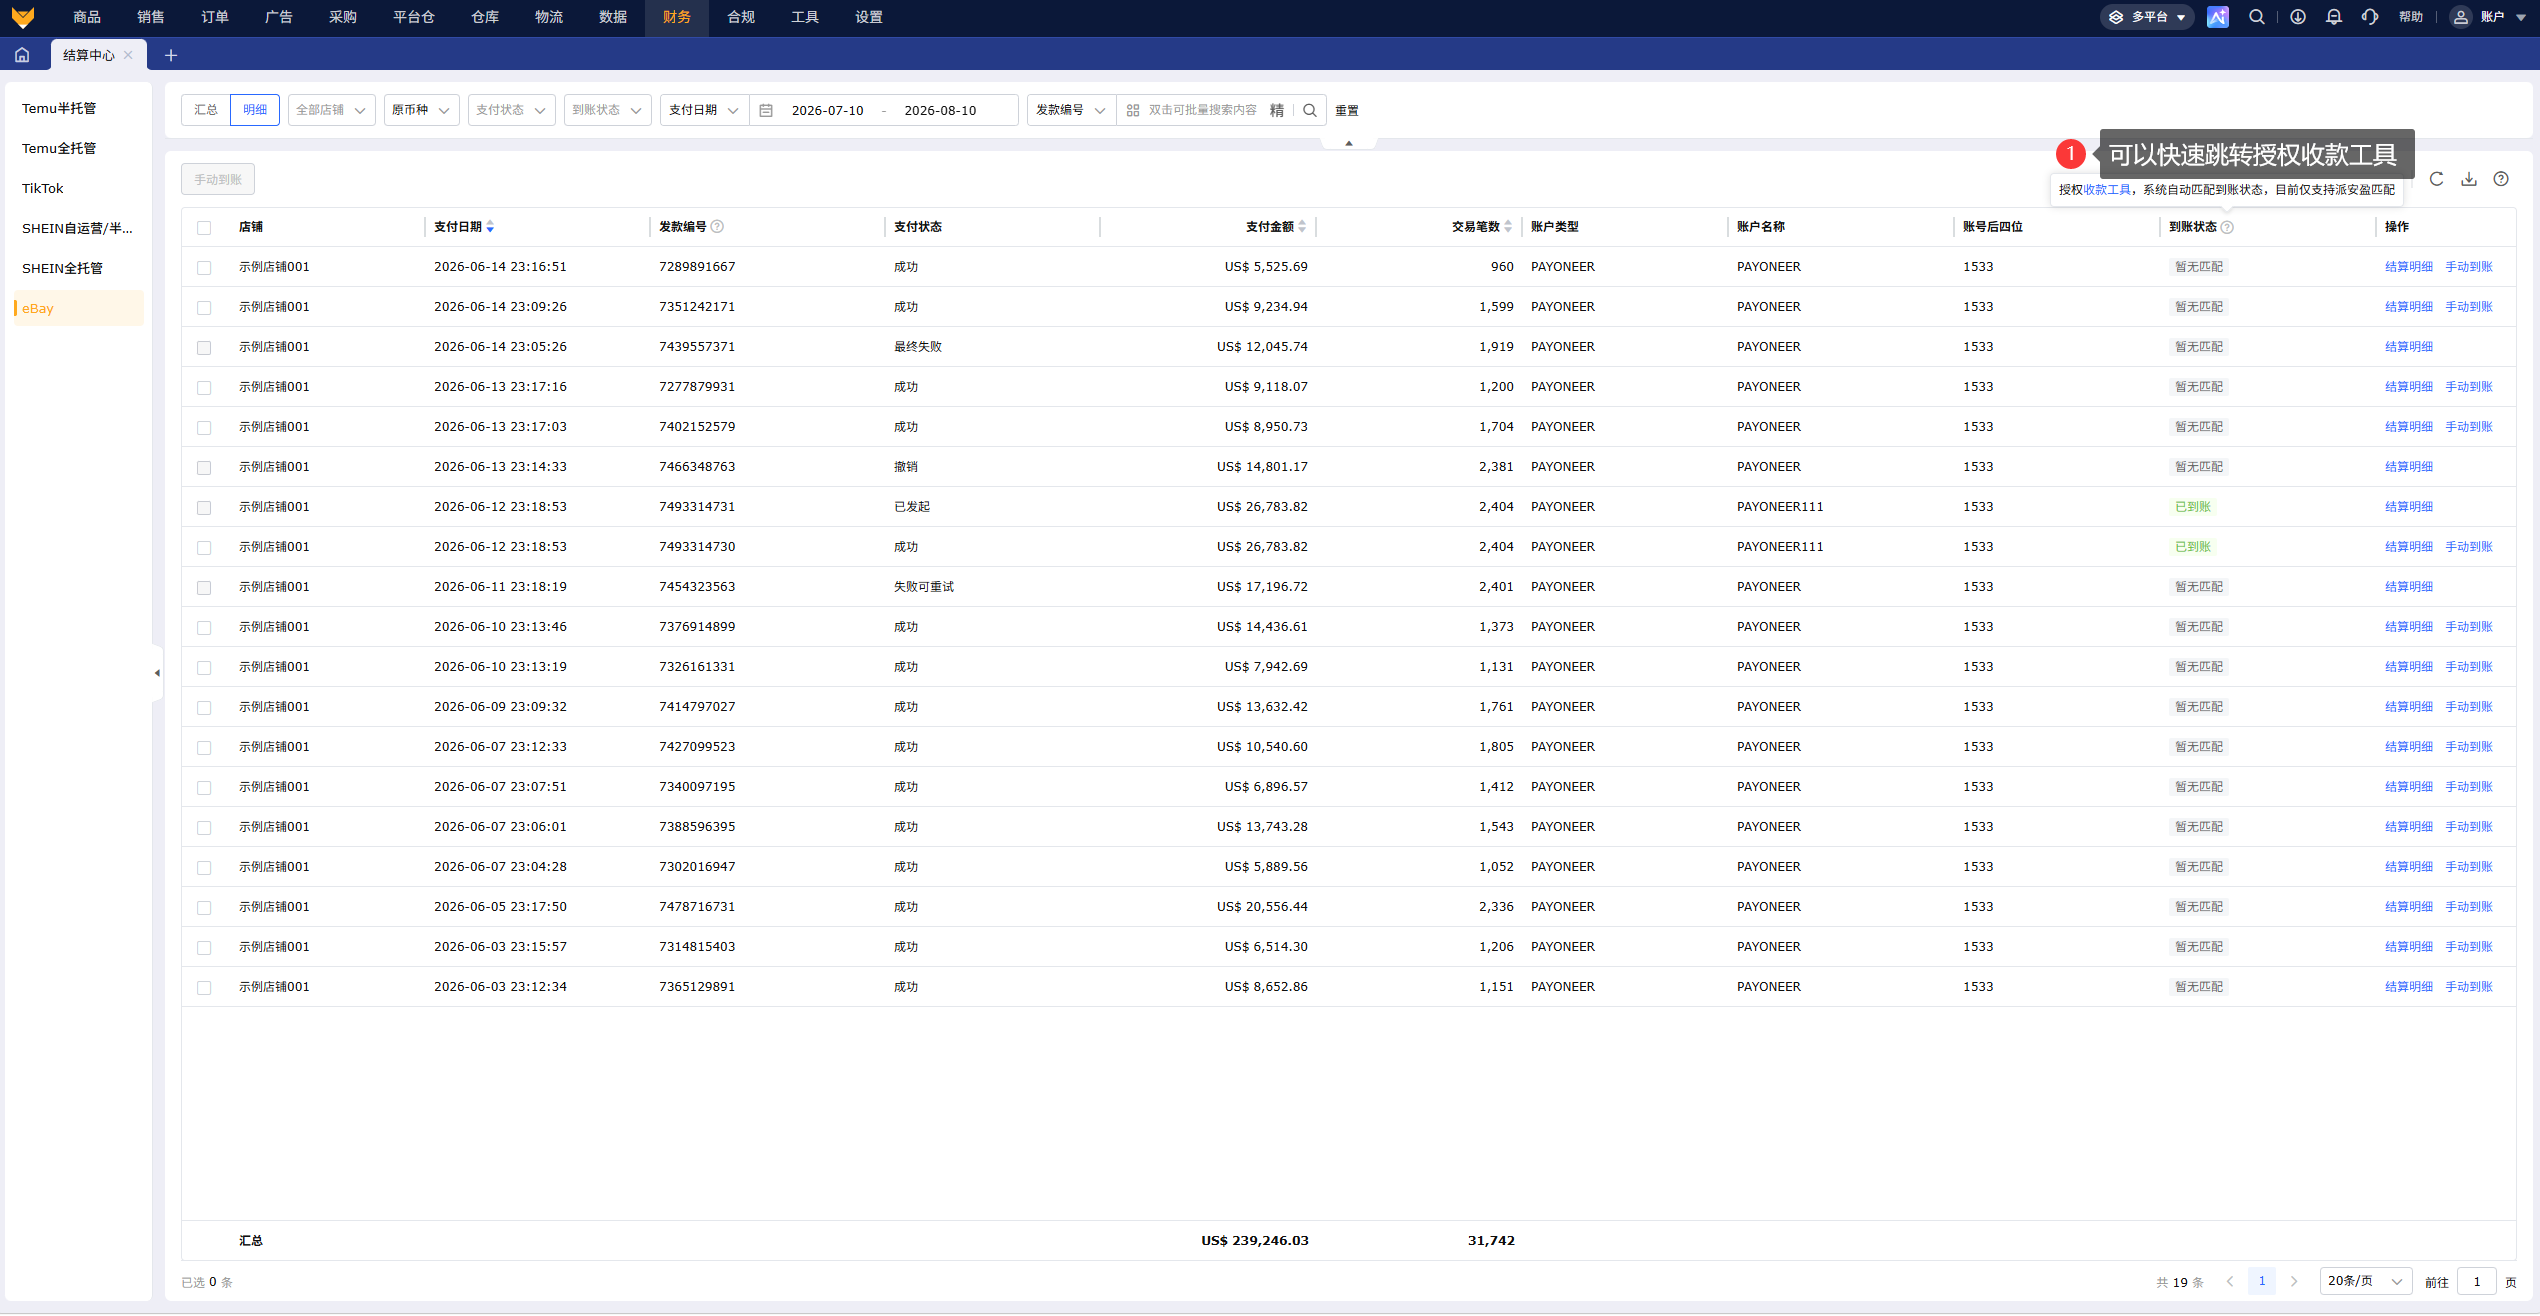2540x1316 pixels.
Task: Open 结算明细 for 发款编号 7439557371
Action: tap(2409, 347)
